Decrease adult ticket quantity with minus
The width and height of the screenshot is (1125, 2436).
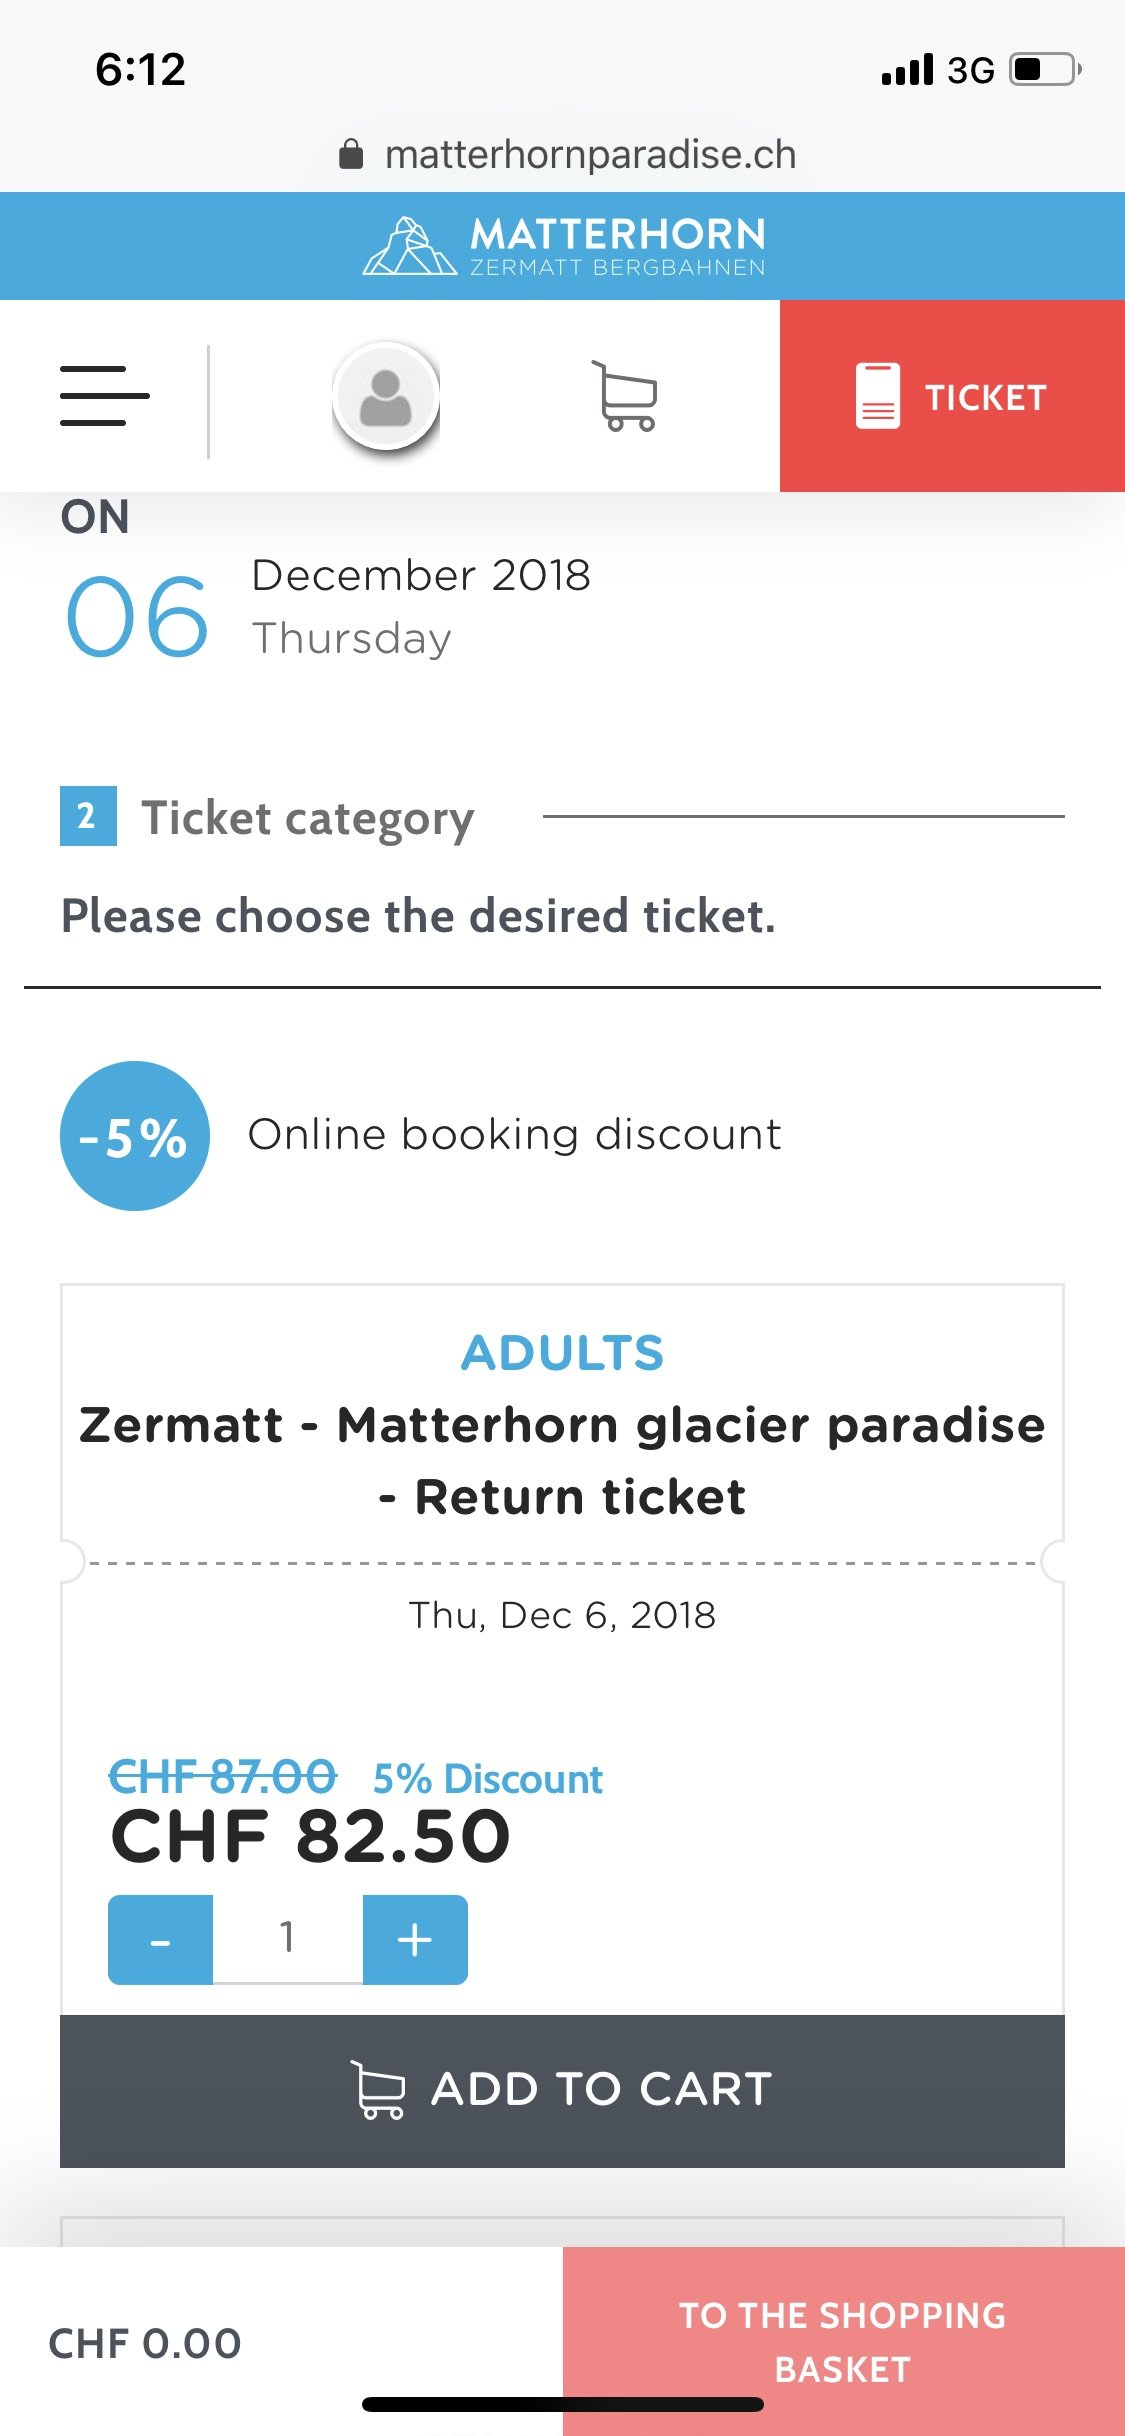(160, 1940)
